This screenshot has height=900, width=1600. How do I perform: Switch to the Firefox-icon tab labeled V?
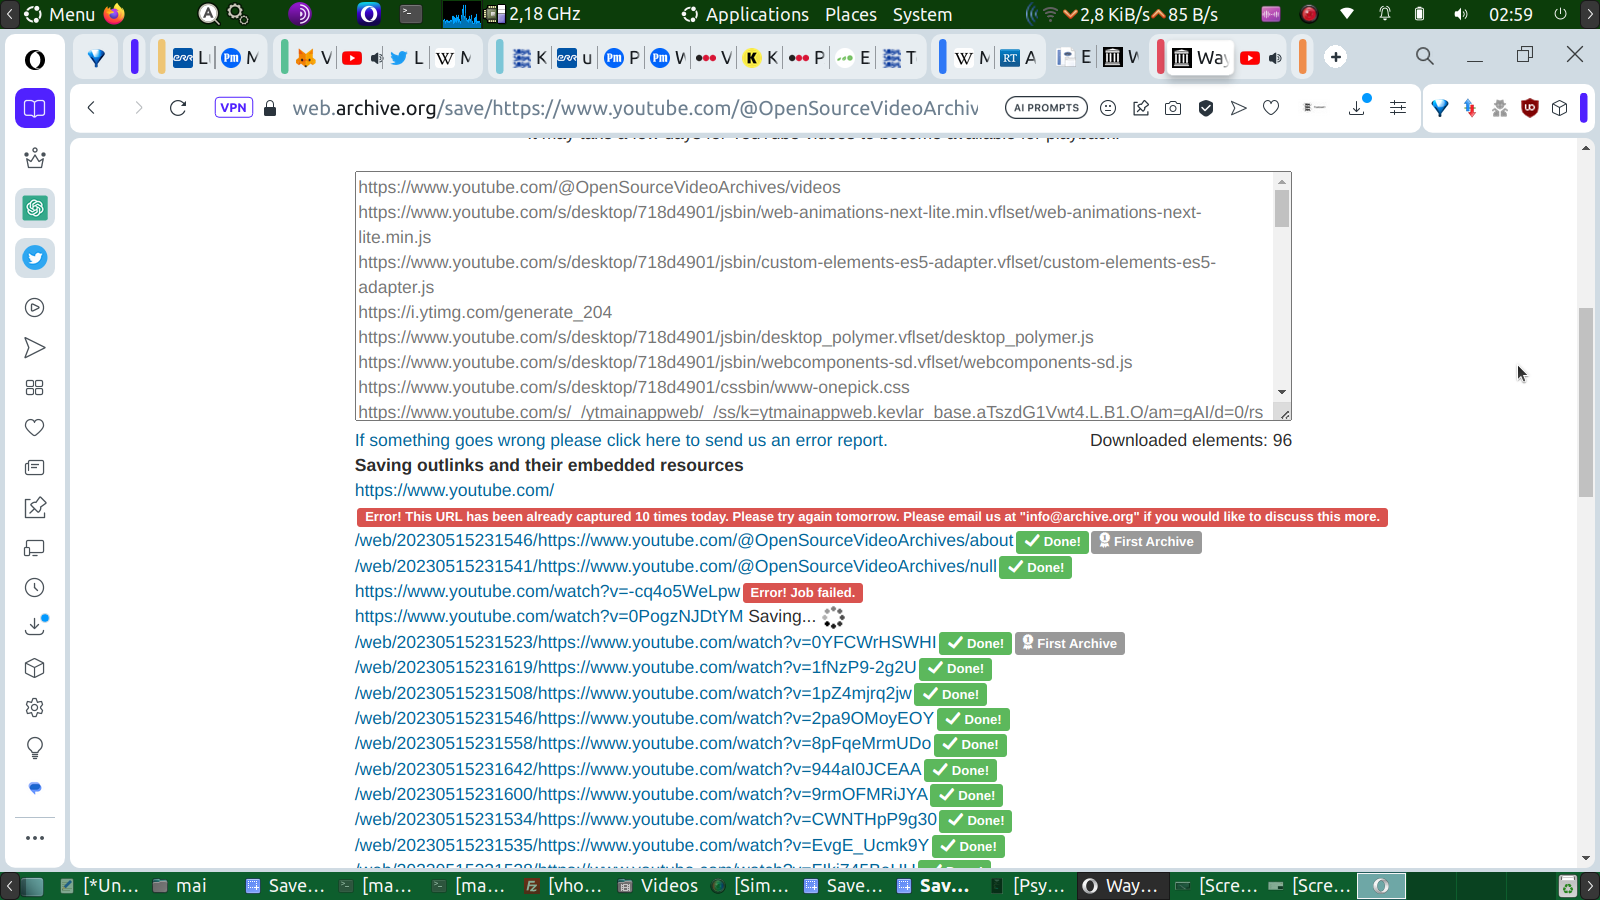click(314, 58)
